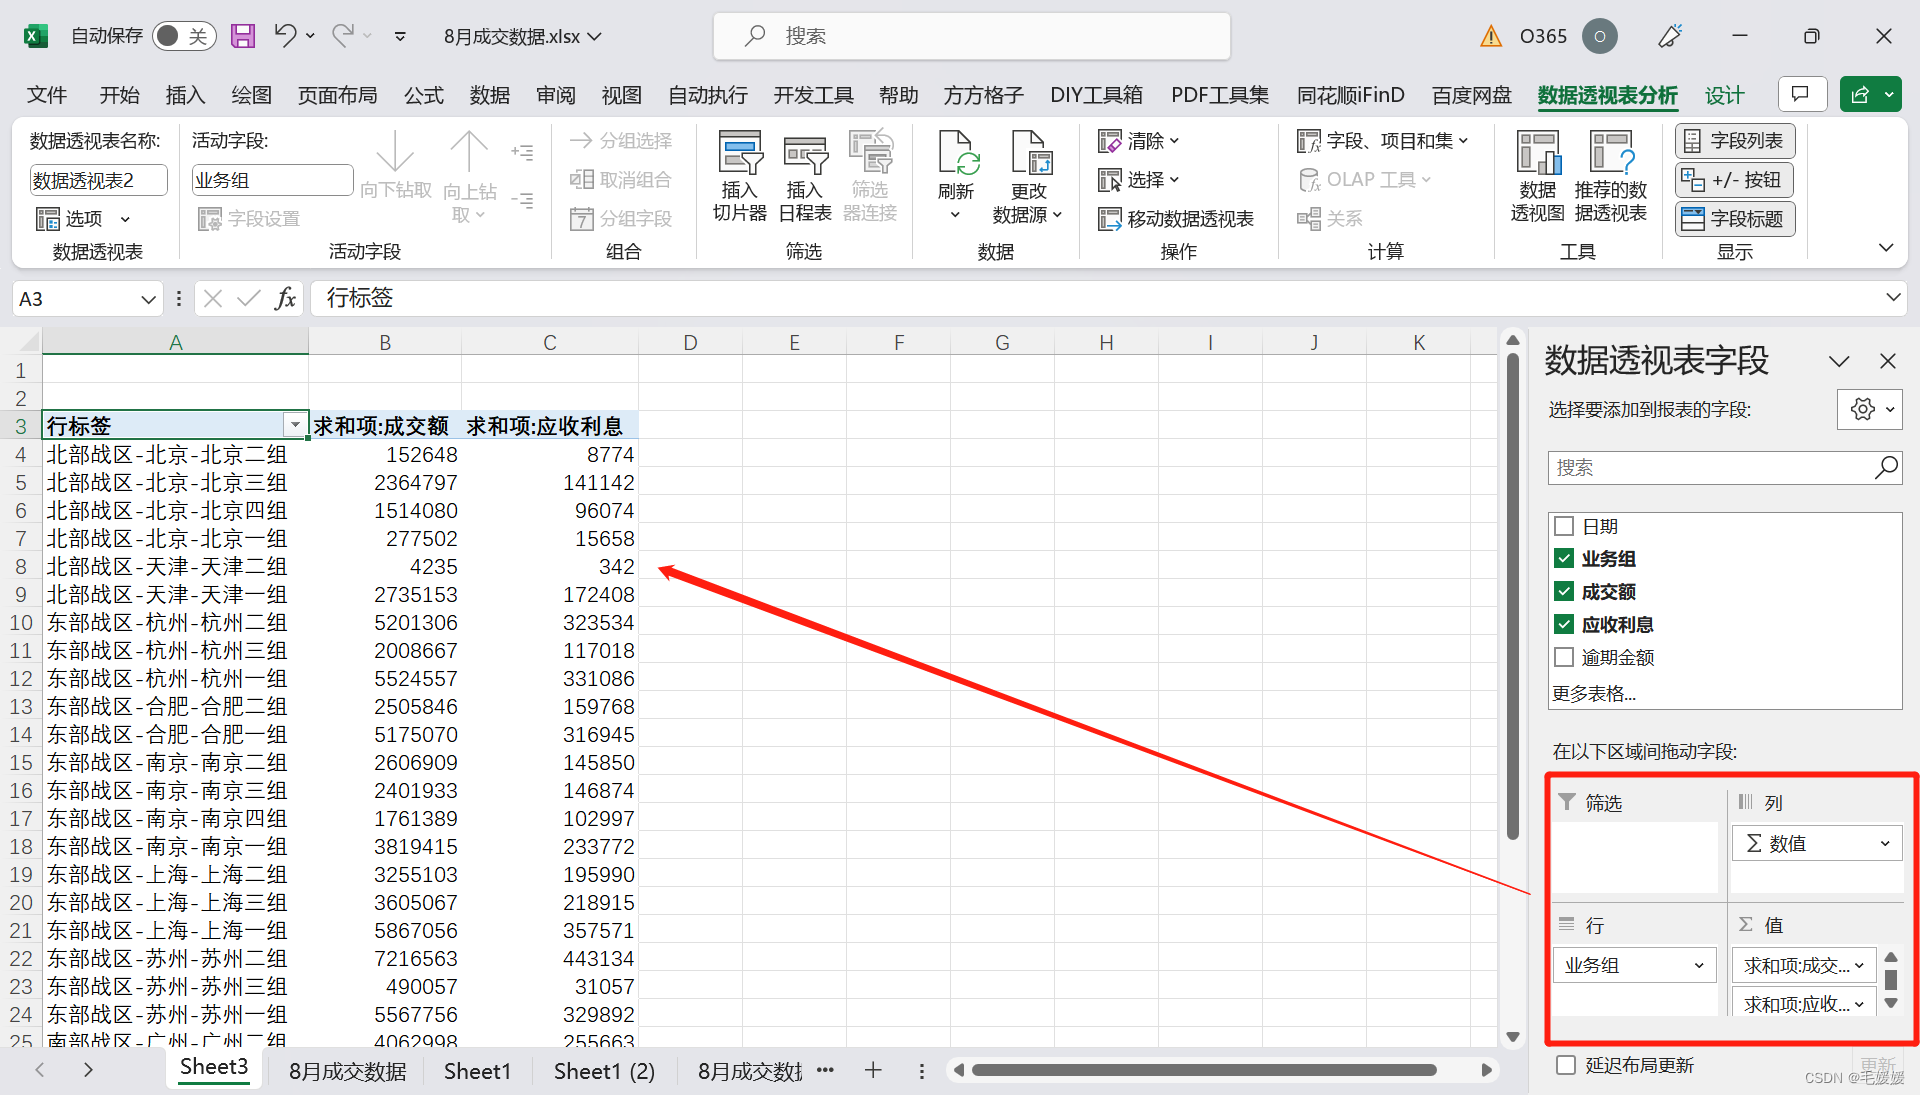Click the warning triangle icon
This screenshot has width=1920, height=1095.
tap(1491, 36)
